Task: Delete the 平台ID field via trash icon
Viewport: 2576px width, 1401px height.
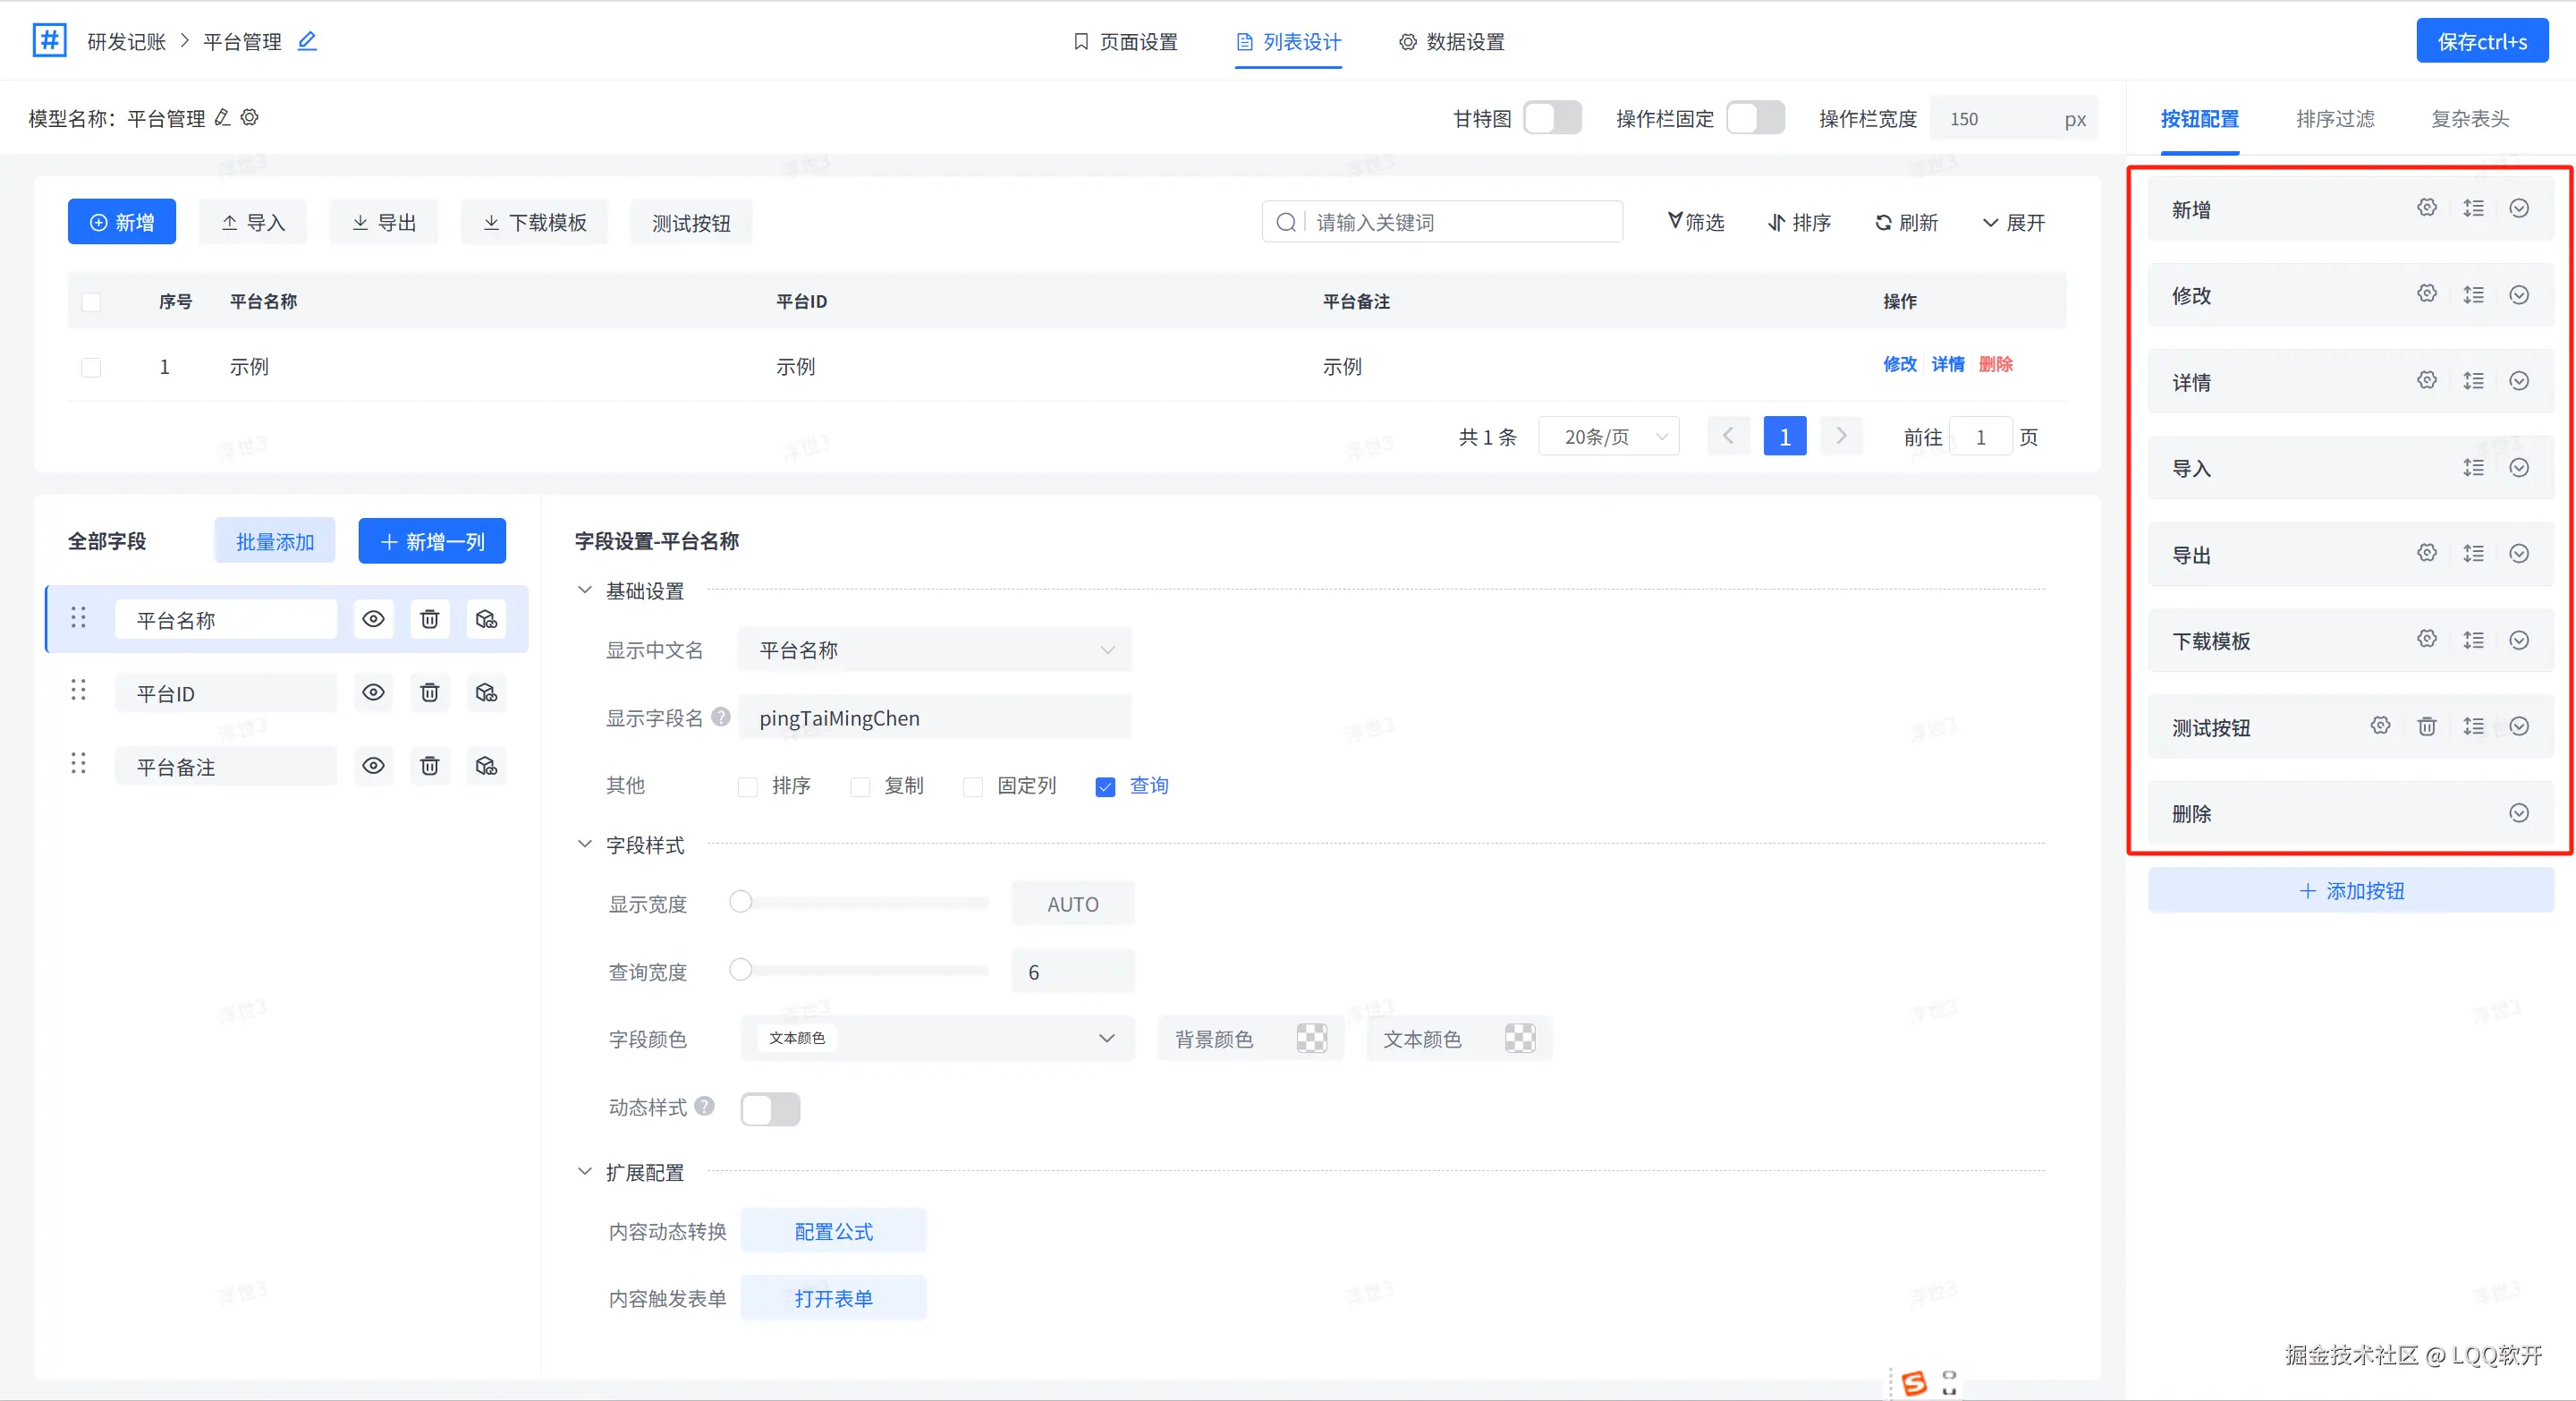Action: tap(429, 693)
